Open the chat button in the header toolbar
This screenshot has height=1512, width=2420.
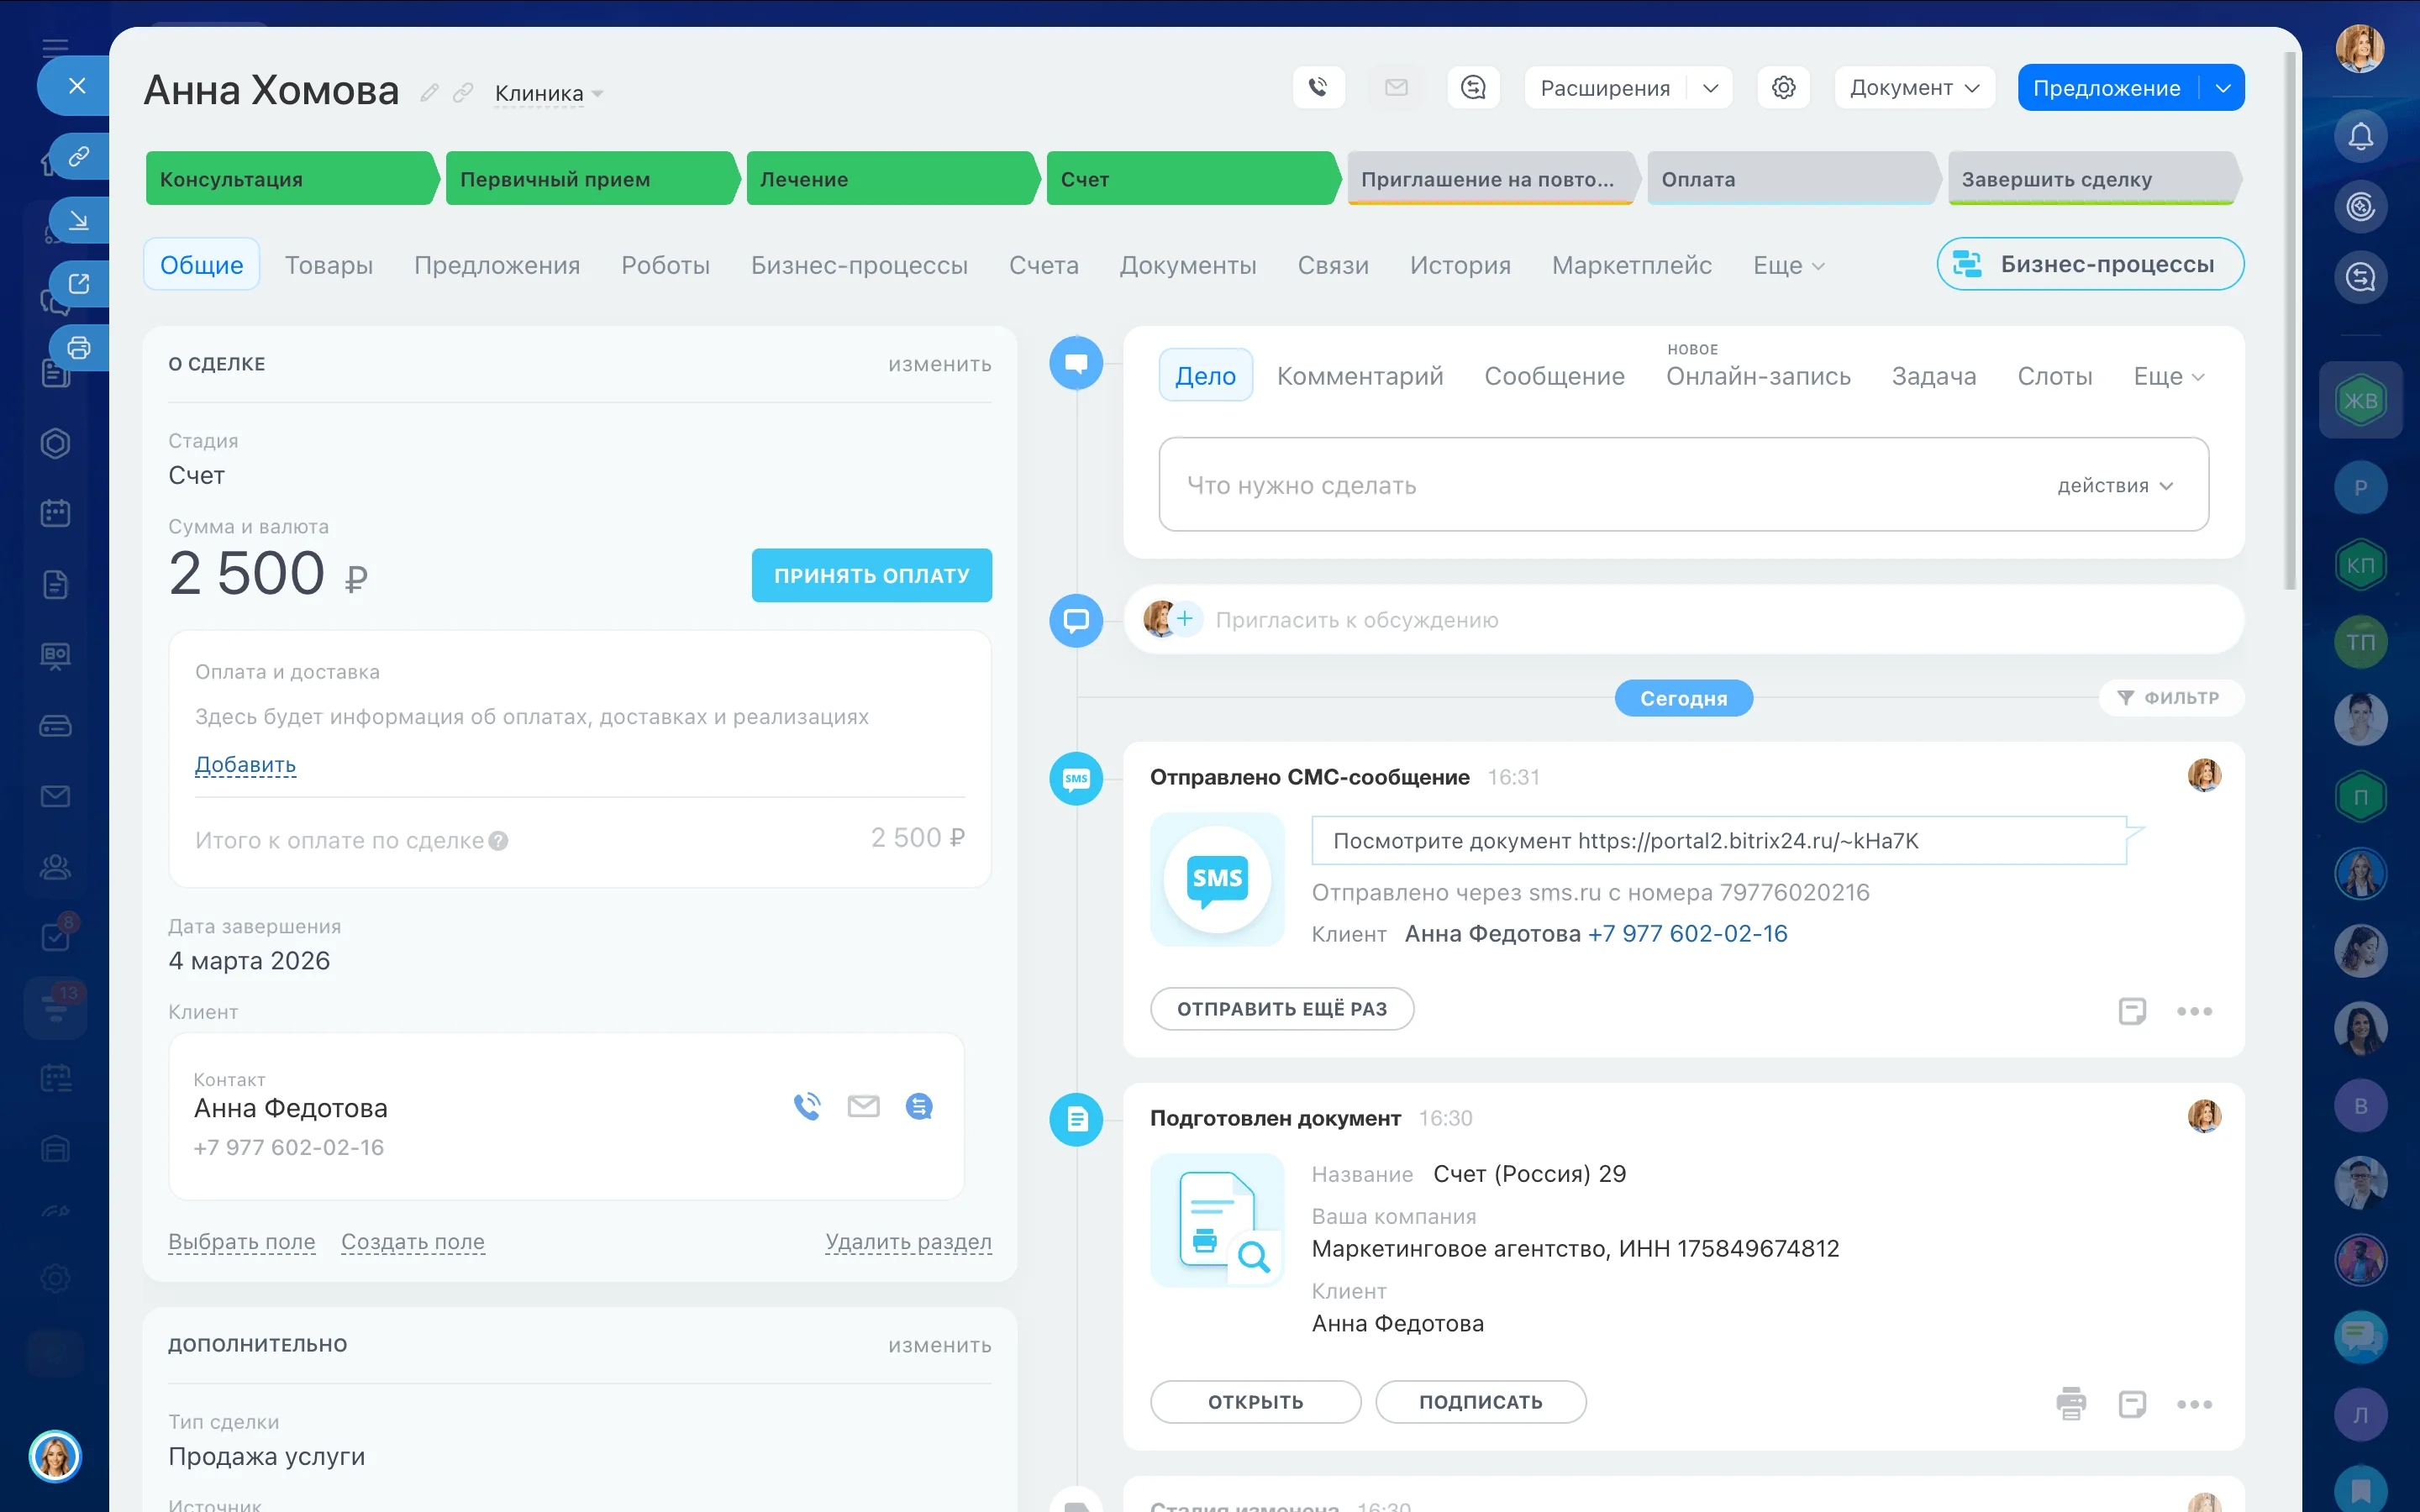1473,88
